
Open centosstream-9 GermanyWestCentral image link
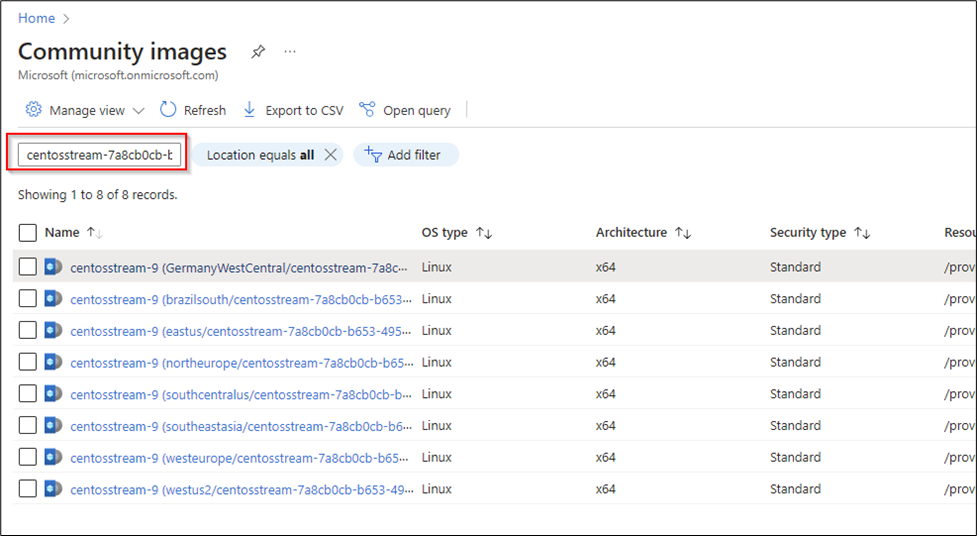(x=239, y=268)
